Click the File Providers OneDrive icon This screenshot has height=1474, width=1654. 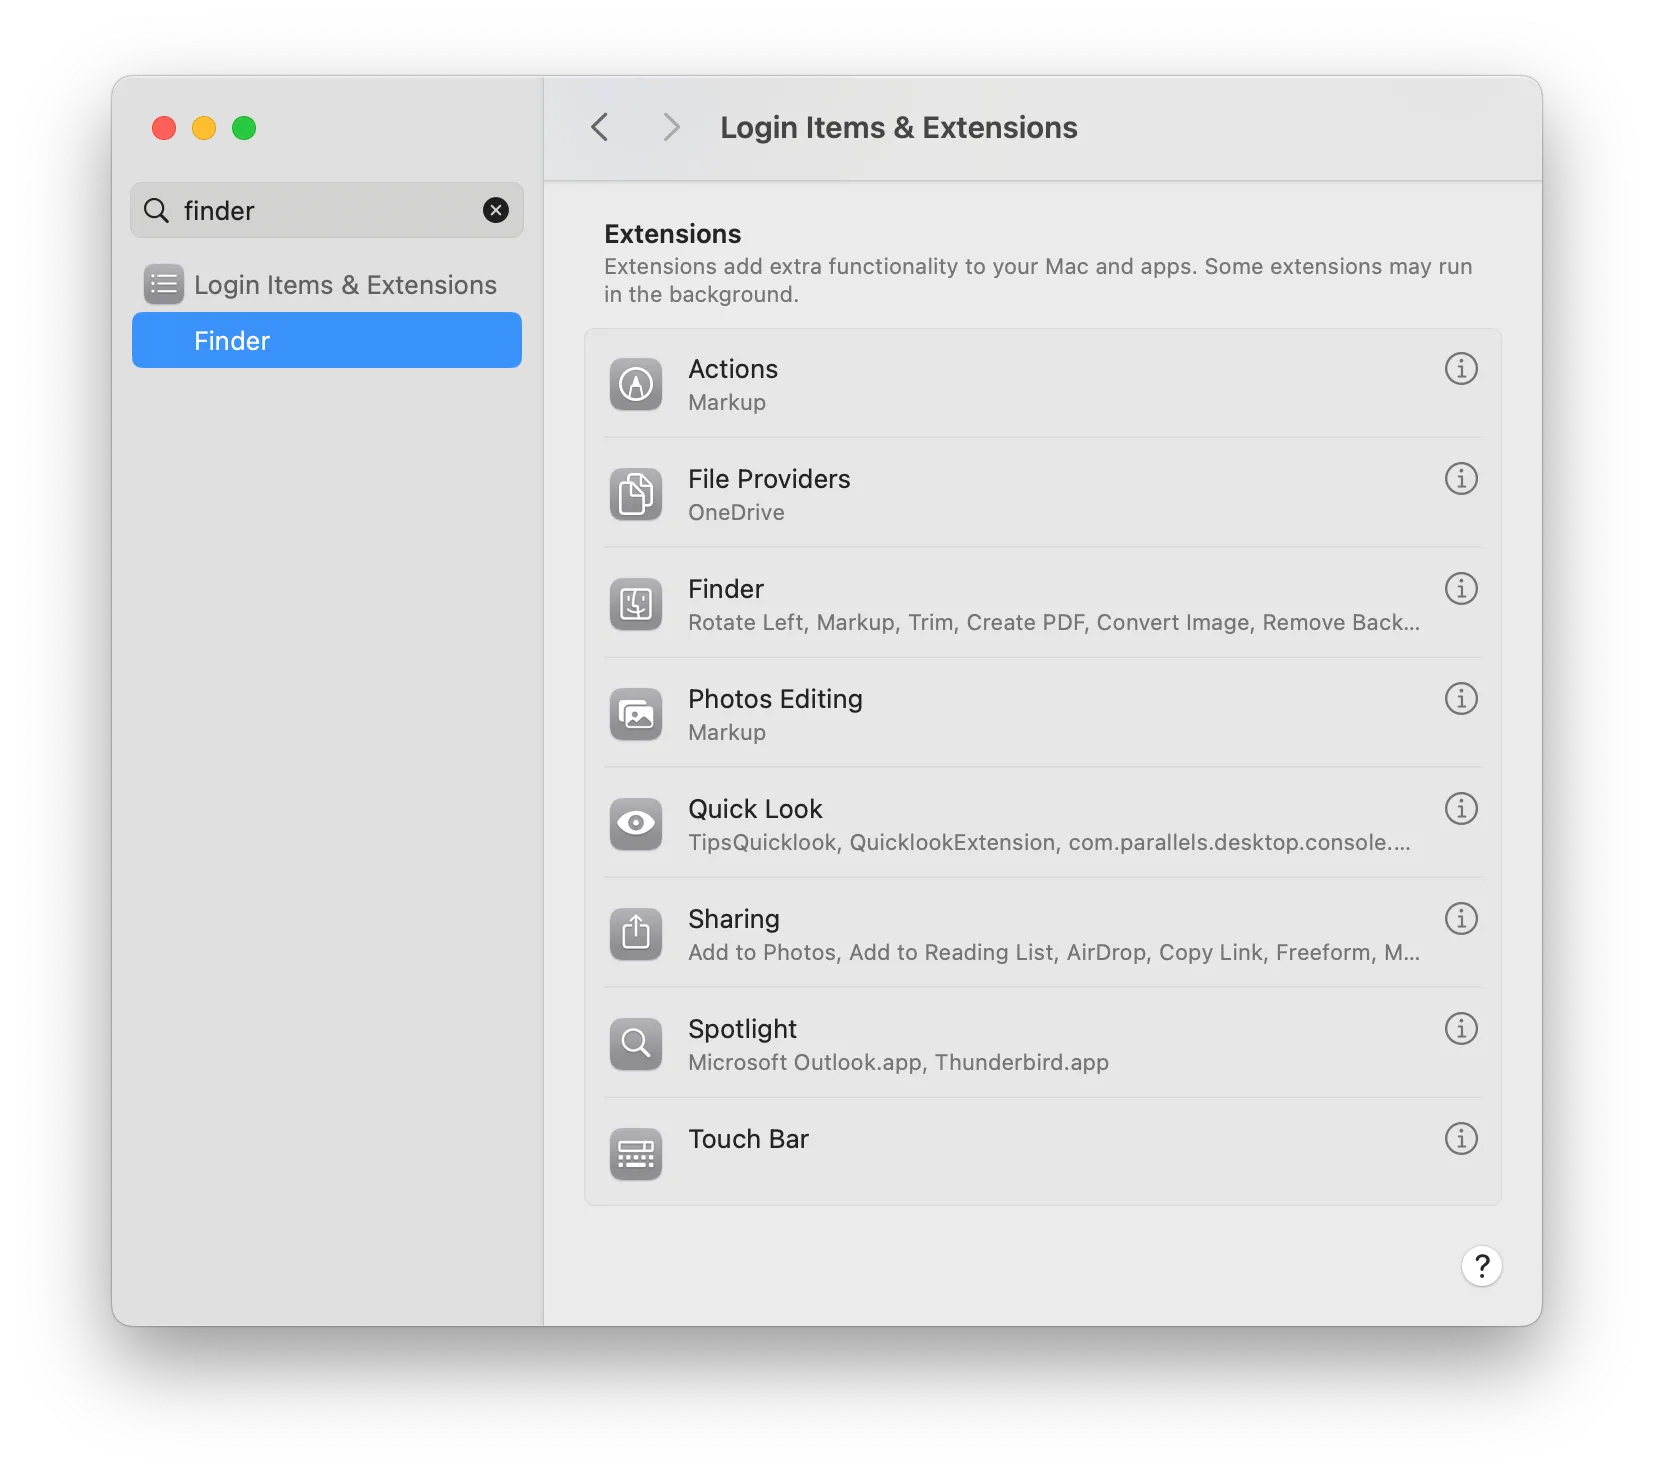tap(635, 494)
